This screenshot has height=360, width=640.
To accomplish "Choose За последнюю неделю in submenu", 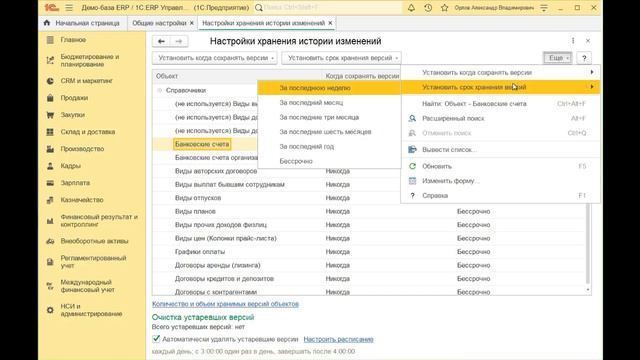I will [x=329, y=88].
